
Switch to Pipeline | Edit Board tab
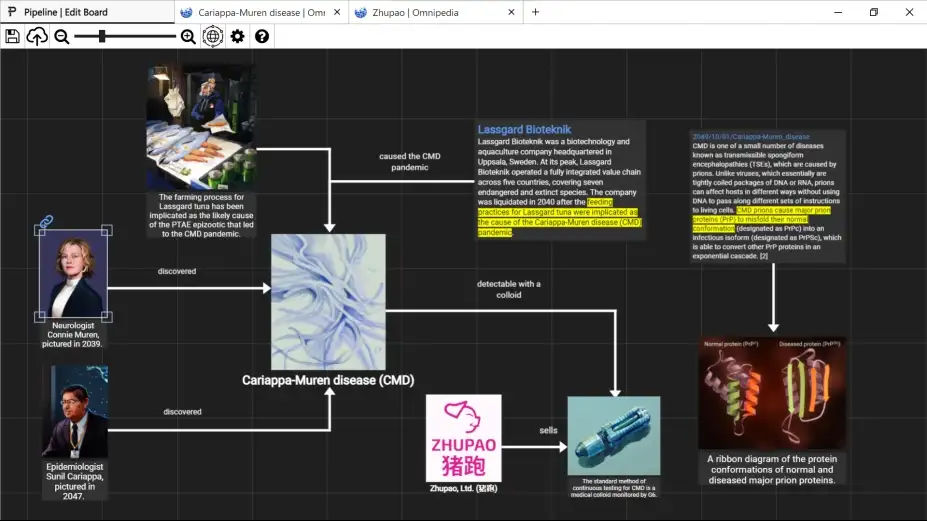pos(87,12)
